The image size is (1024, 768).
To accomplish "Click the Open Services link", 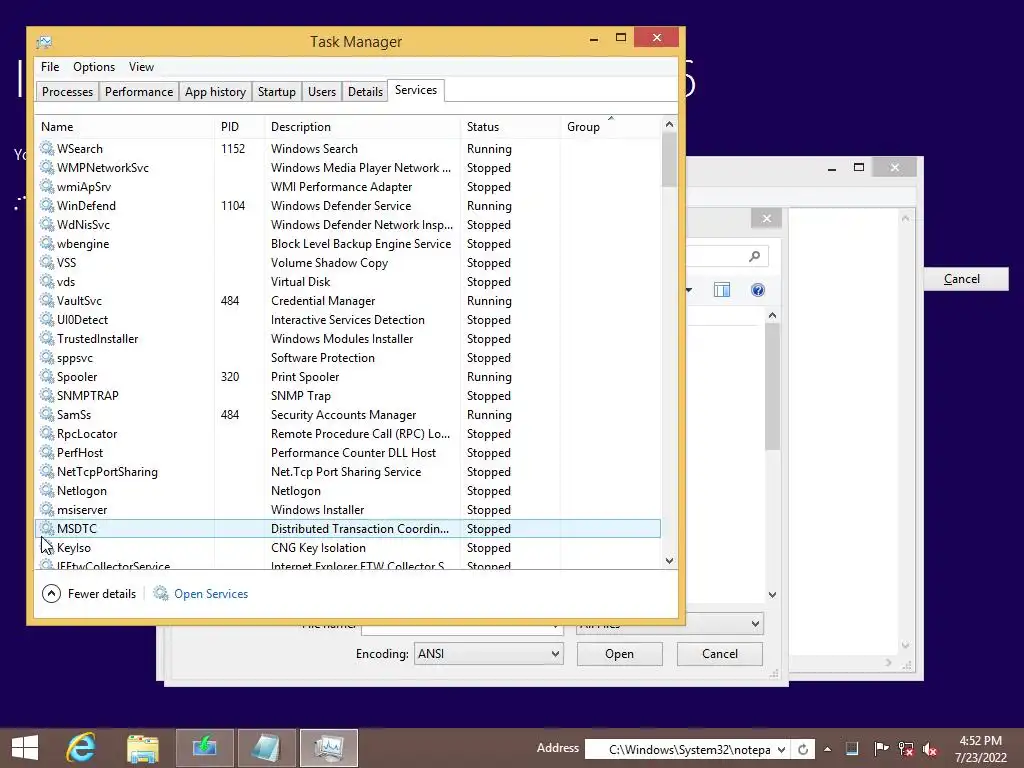I will [211, 594].
